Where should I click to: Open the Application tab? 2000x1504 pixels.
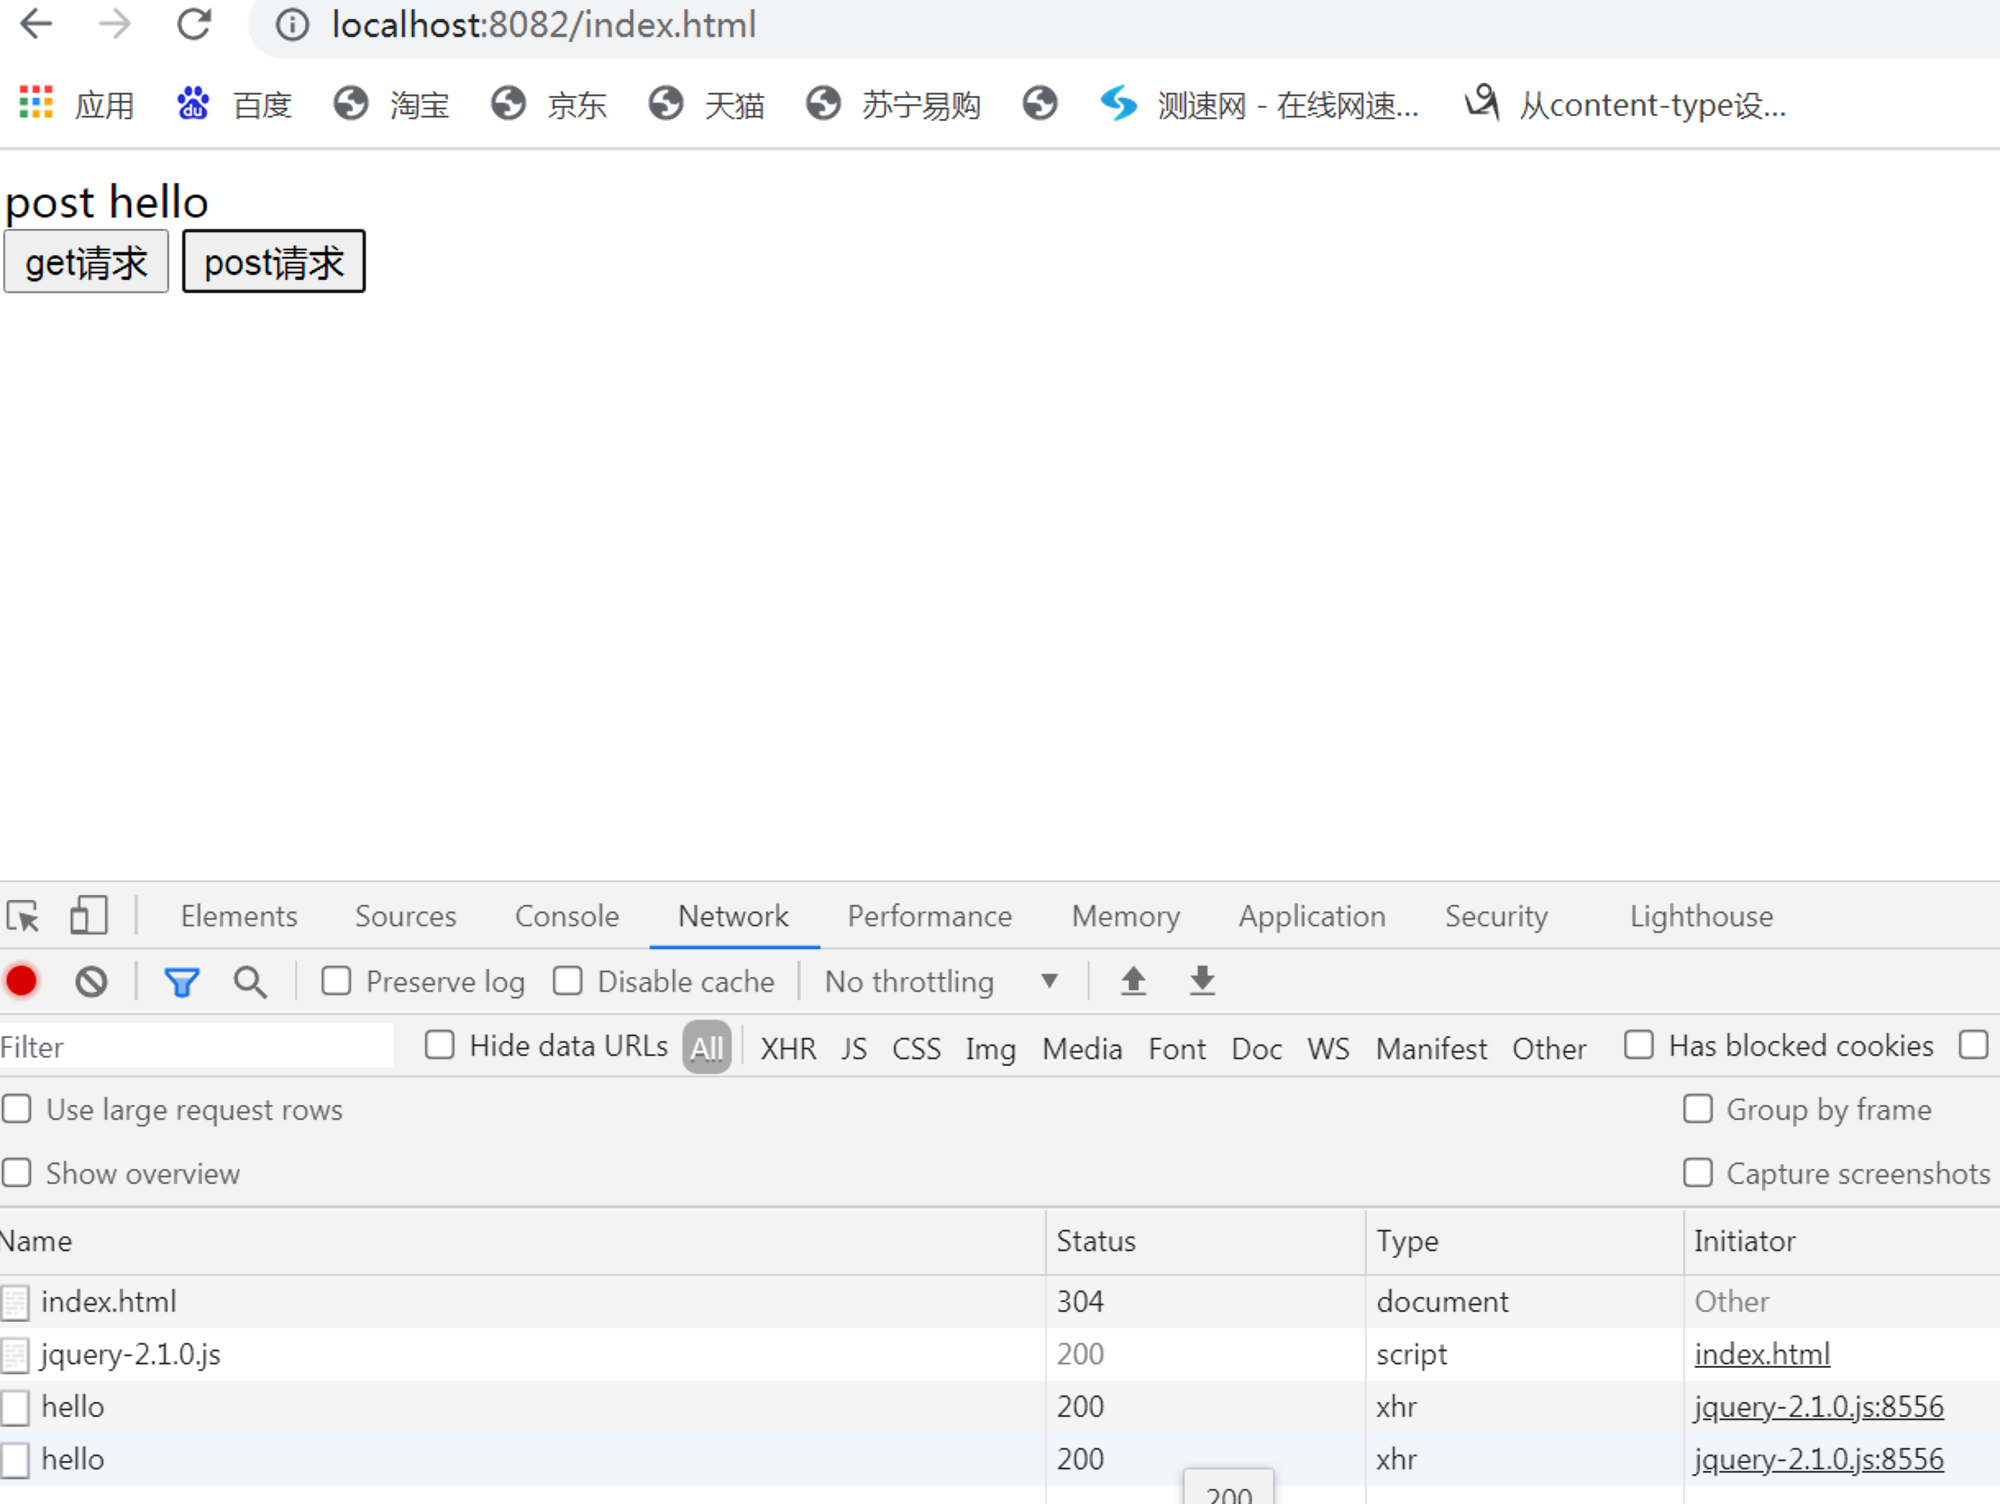(x=1311, y=916)
